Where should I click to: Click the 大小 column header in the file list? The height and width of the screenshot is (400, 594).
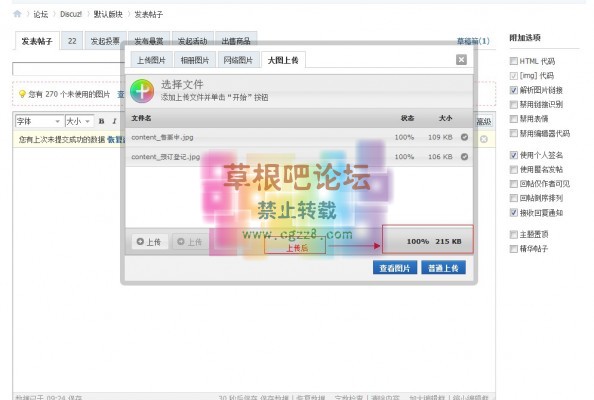click(445, 118)
